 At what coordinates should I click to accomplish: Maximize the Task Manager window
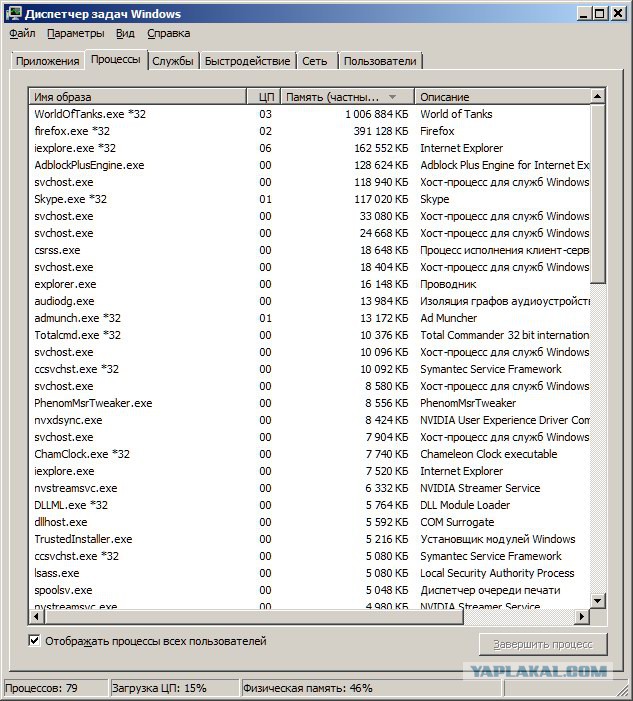pos(600,13)
